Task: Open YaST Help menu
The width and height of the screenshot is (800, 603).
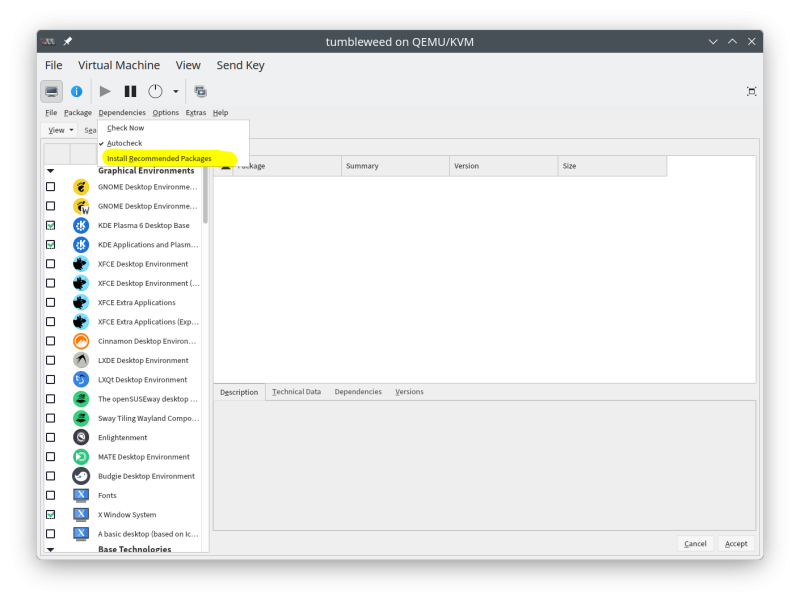Action: (220, 113)
